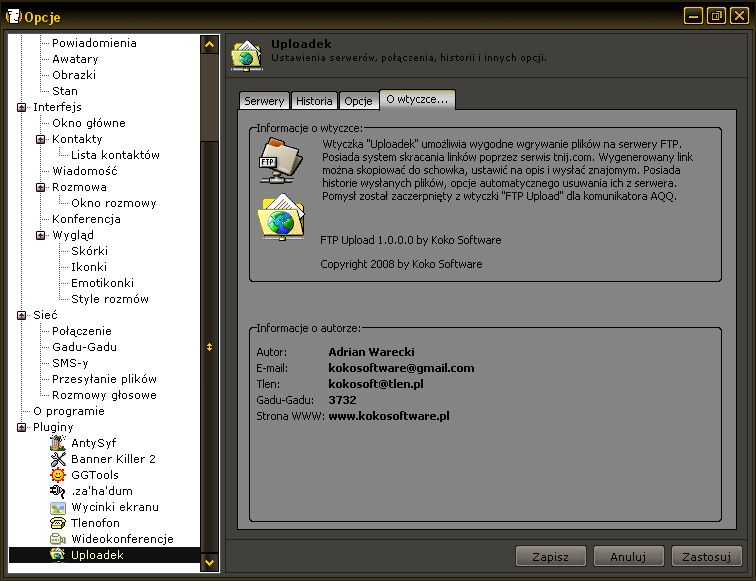Collapse the Interfejs tree node
This screenshot has height=581, width=756.
22,107
